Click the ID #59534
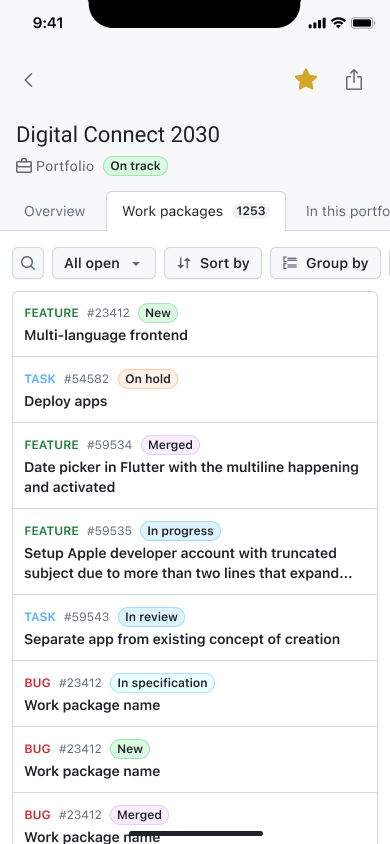Viewport: 390px width, 844px height. pos(109,445)
